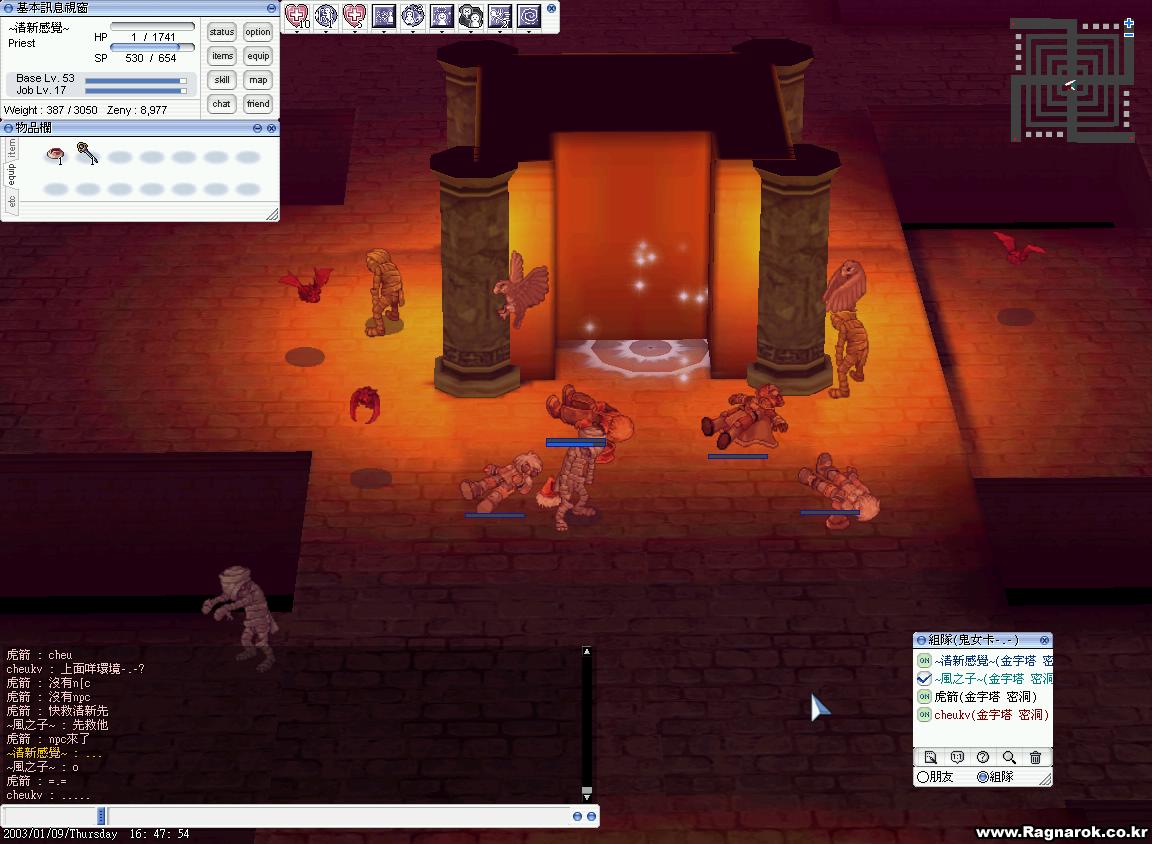Use the Heal skill marked level 5
Screen dimensions: 1152x844
tap(354, 15)
